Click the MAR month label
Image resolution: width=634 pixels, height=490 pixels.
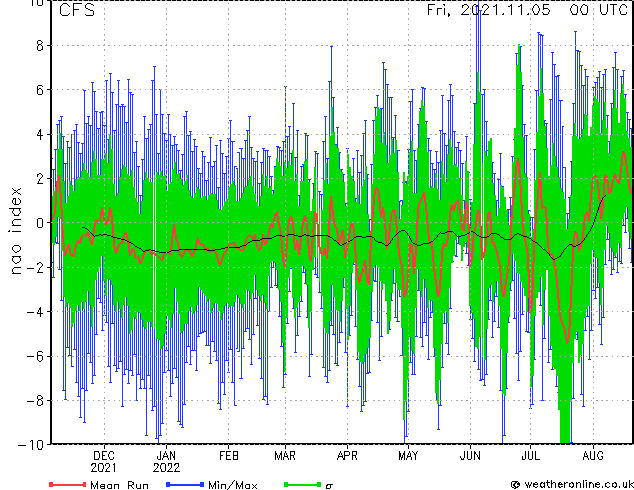tap(285, 456)
